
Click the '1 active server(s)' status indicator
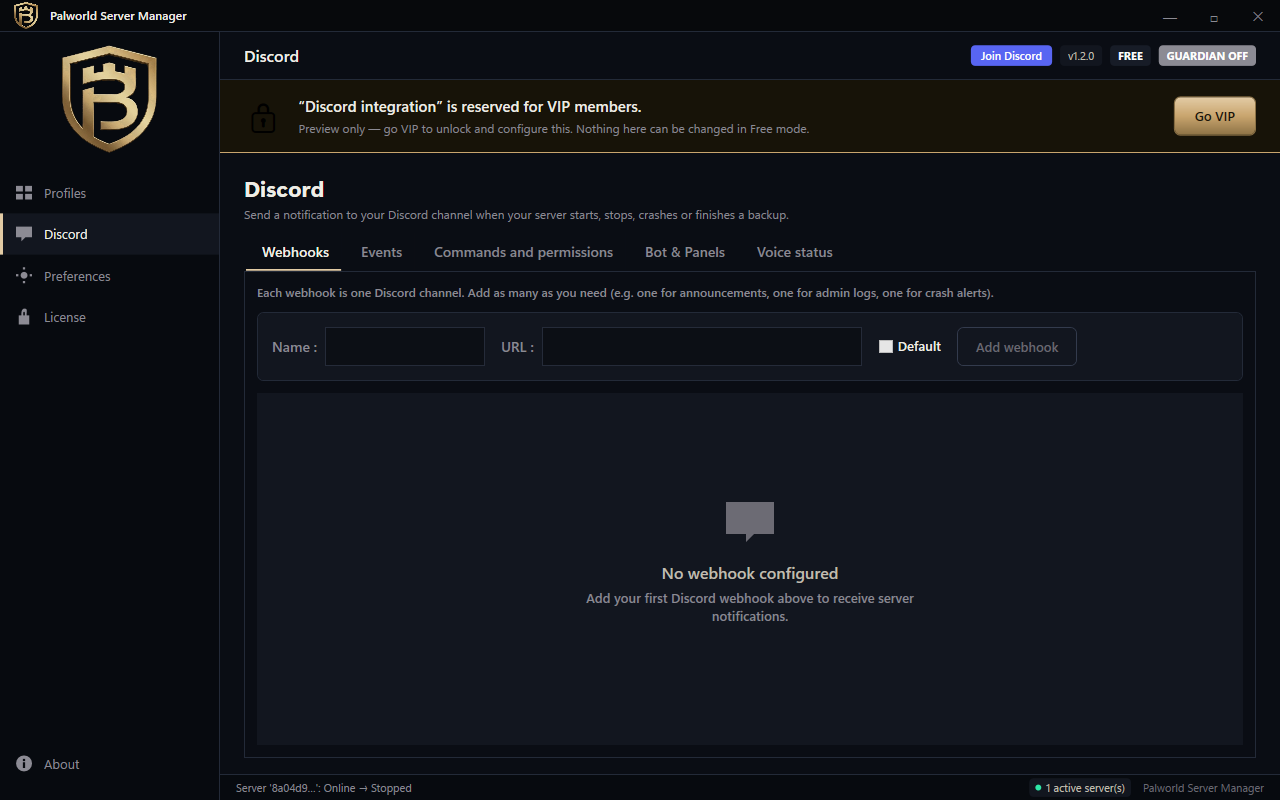tap(1080, 788)
